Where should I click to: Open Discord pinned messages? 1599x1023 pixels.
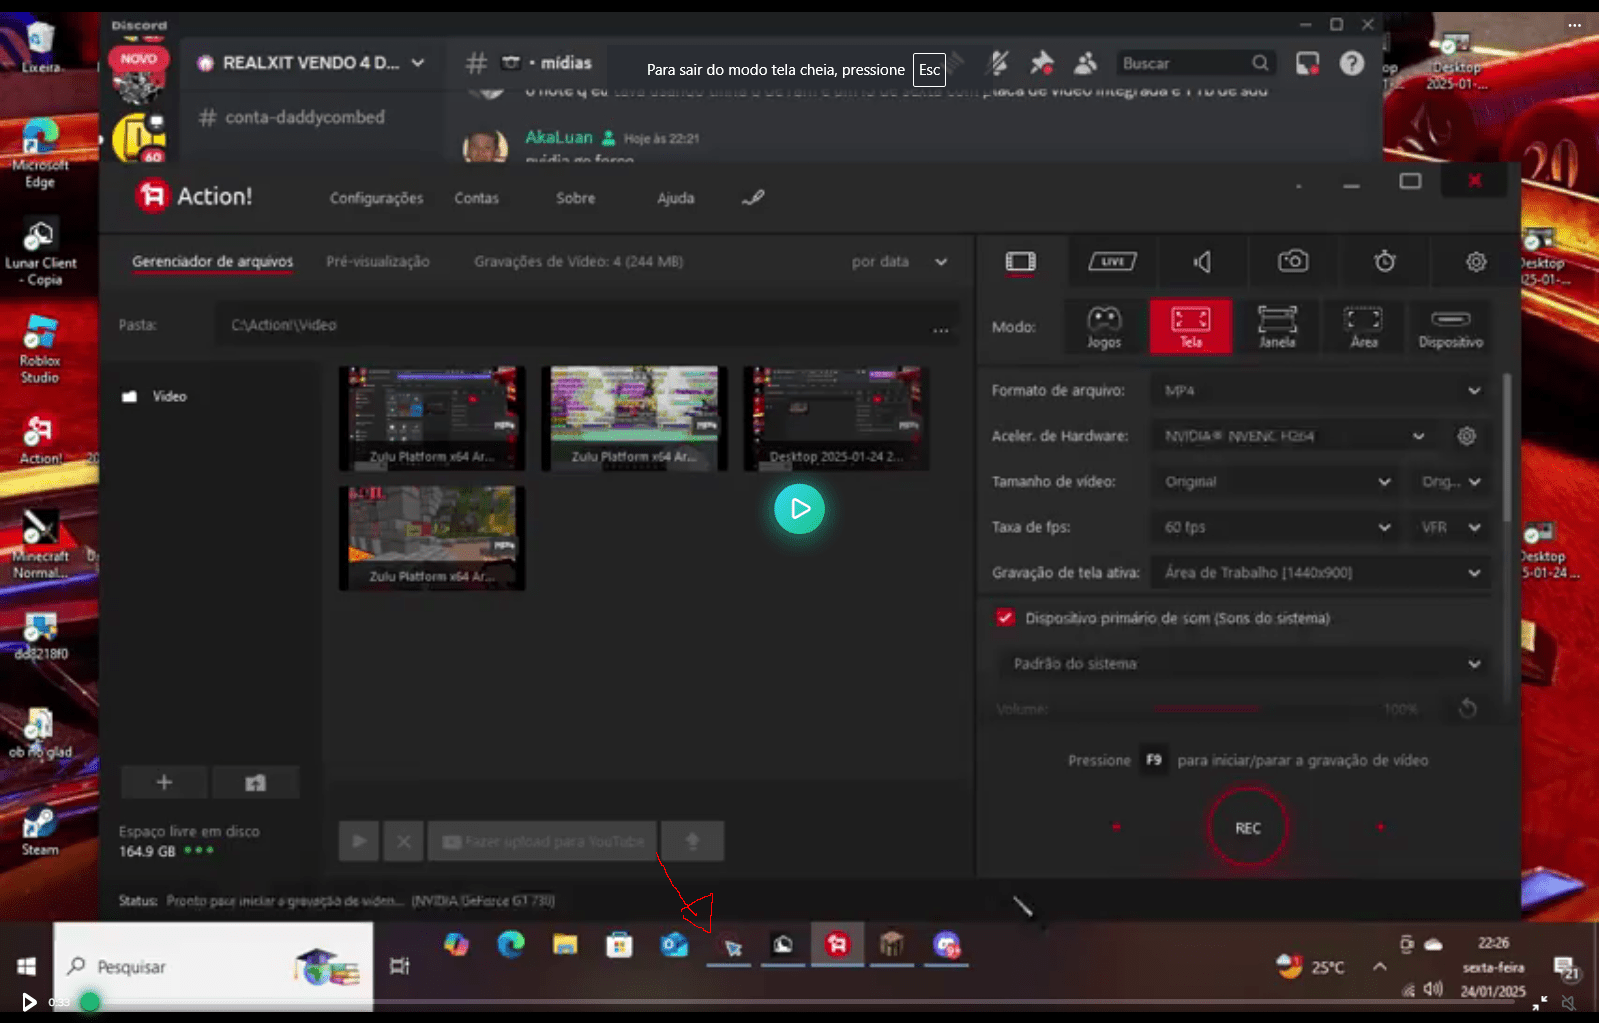pyautogui.click(x=1041, y=63)
